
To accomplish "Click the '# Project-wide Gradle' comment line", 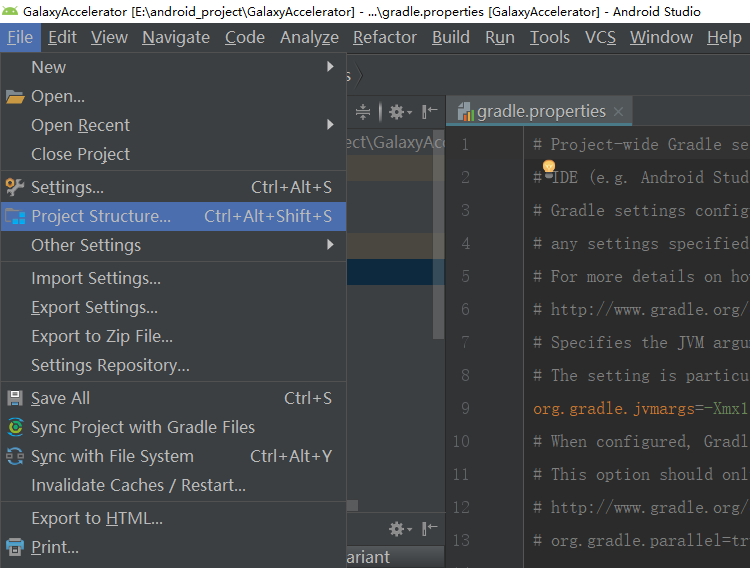I will [x=641, y=145].
